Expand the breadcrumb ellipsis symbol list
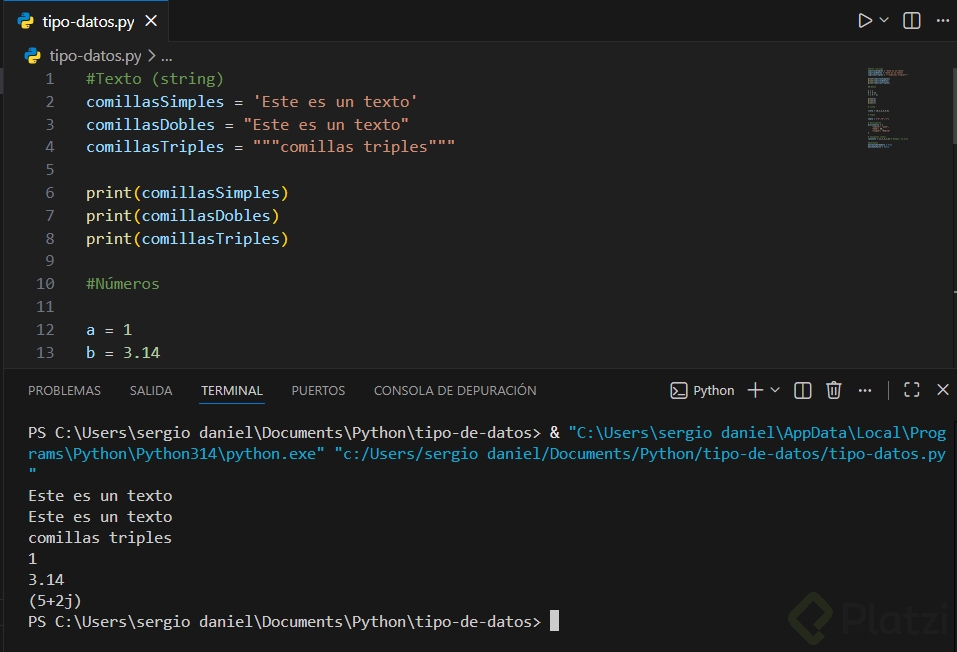Screen dimensions: 957x652 [167, 57]
